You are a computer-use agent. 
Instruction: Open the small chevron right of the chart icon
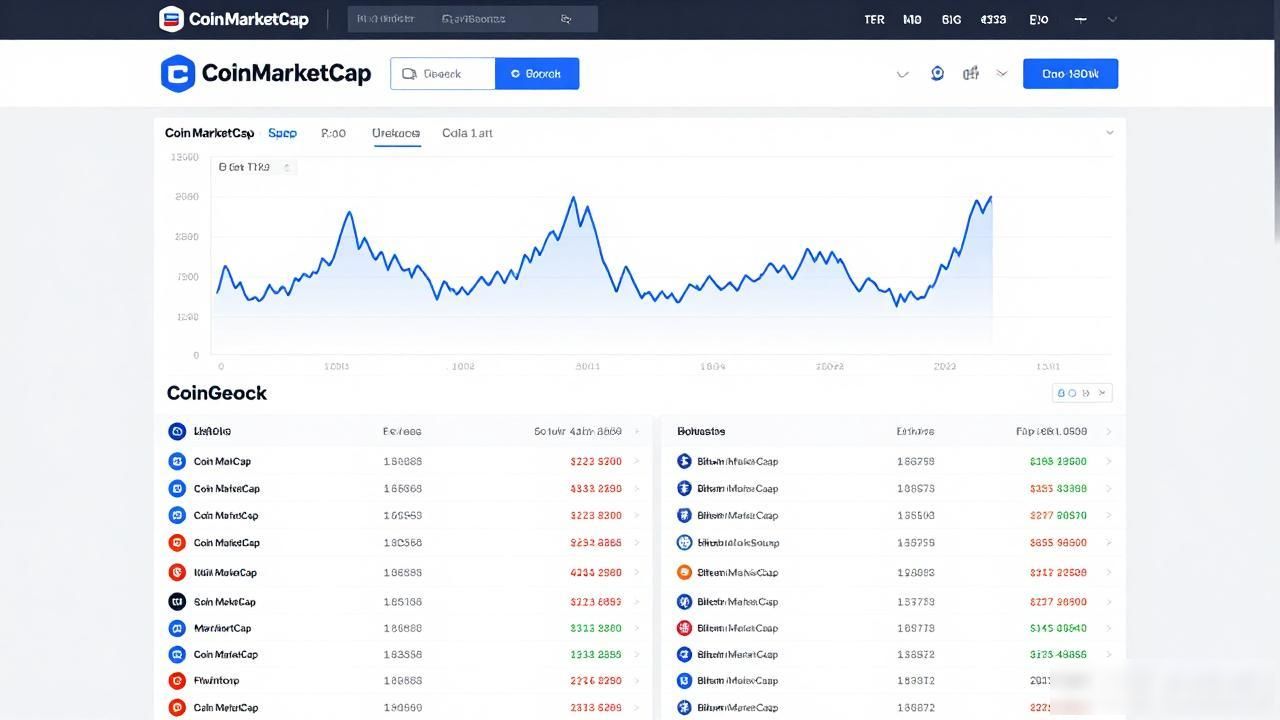click(x=1001, y=74)
